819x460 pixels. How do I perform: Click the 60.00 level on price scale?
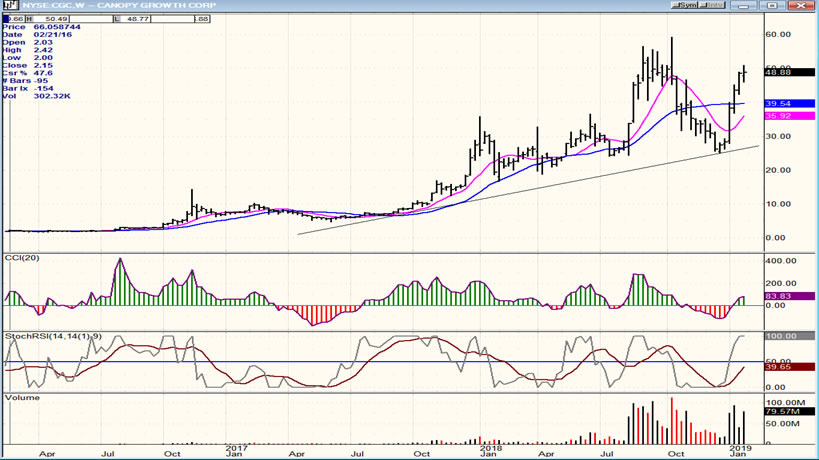click(778, 33)
